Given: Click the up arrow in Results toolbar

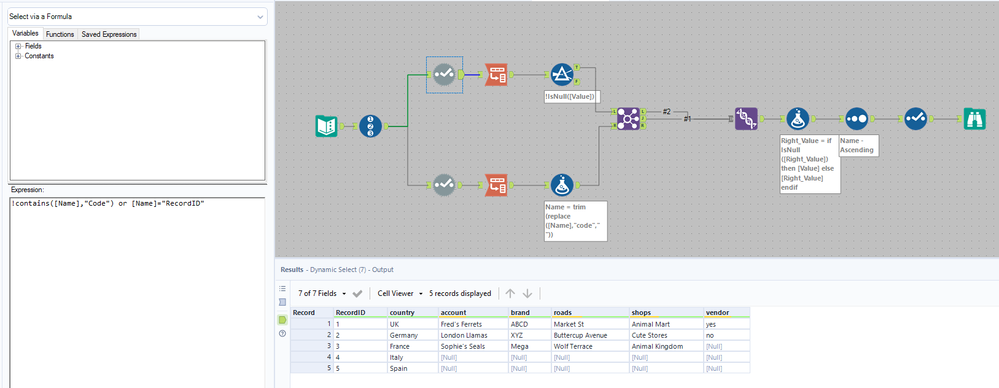Looking at the screenshot, I should pyautogui.click(x=510, y=294).
